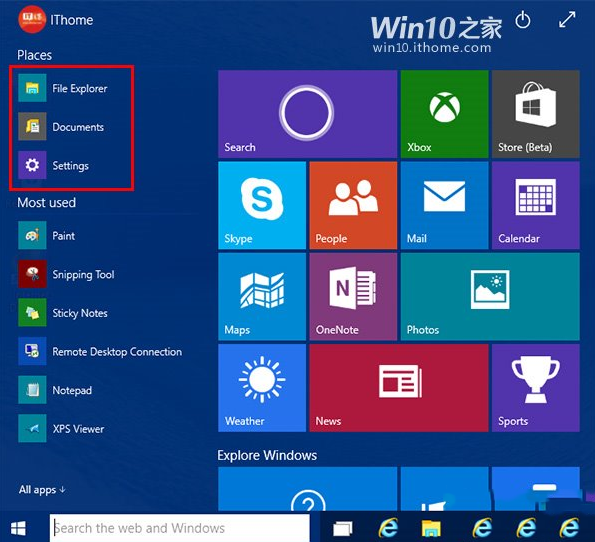This screenshot has height=542, width=595.
Task: Click the Explore Windows group title
Action: click(x=267, y=455)
